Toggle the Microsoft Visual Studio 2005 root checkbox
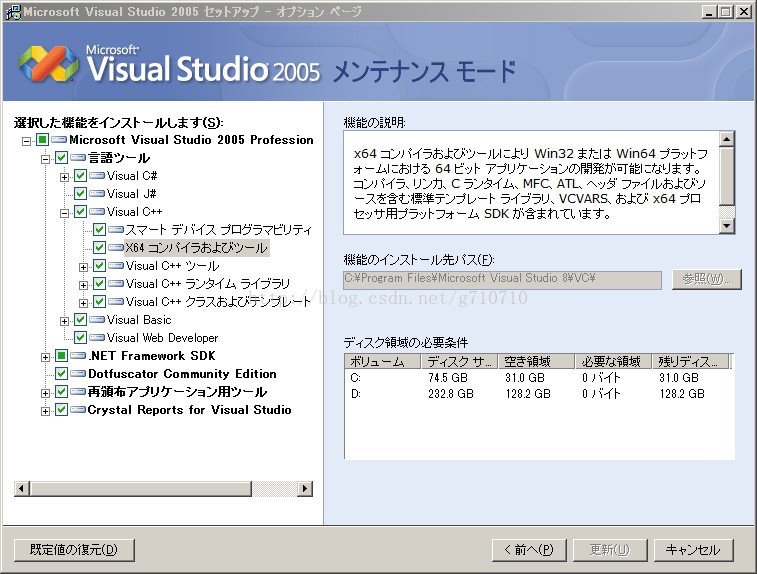This screenshot has width=757, height=574. [x=42, y=140]
